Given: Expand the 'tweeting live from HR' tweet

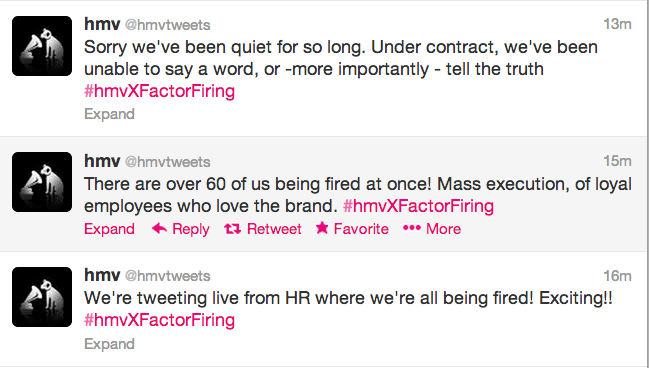Looking at the screenshot, I should pos(109,344).
